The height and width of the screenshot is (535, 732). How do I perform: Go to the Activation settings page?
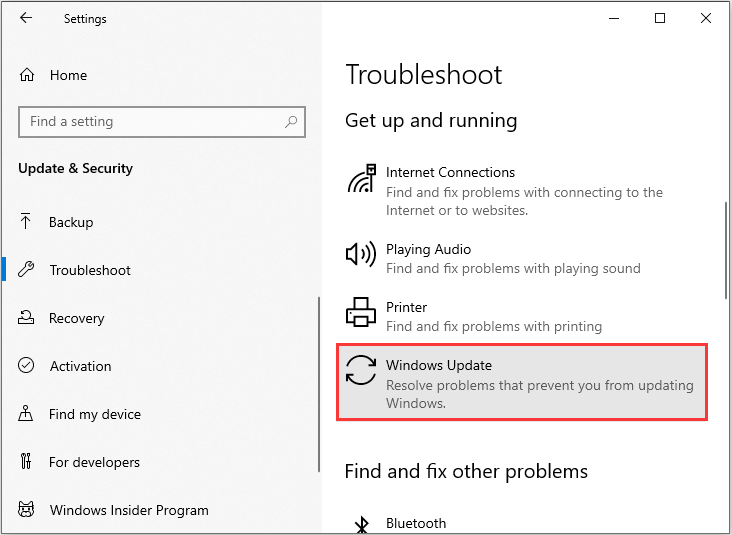coord(80,366)
